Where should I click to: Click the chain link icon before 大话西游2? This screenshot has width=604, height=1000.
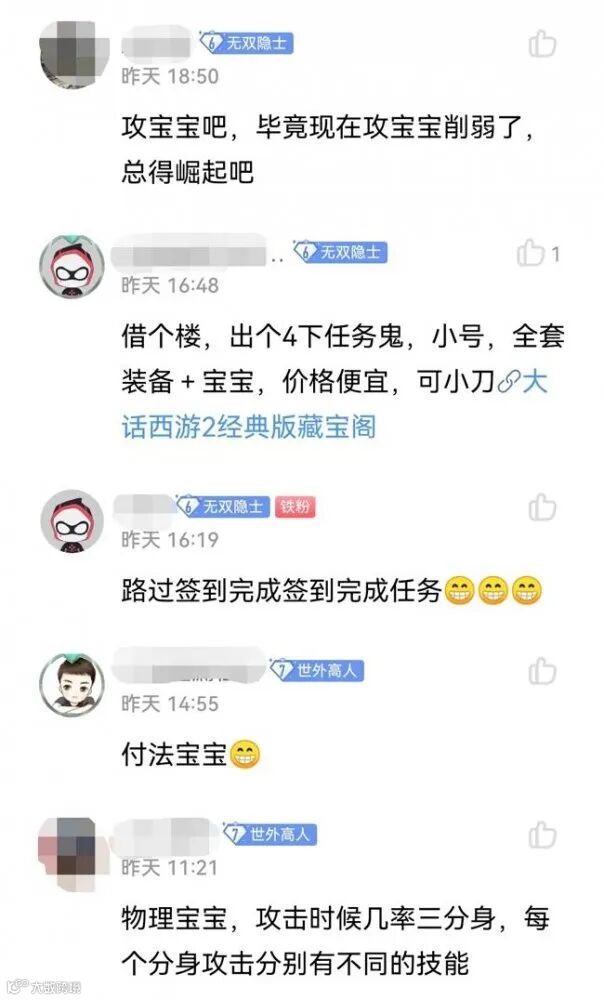pyautogui.click(x=509, y=383)
